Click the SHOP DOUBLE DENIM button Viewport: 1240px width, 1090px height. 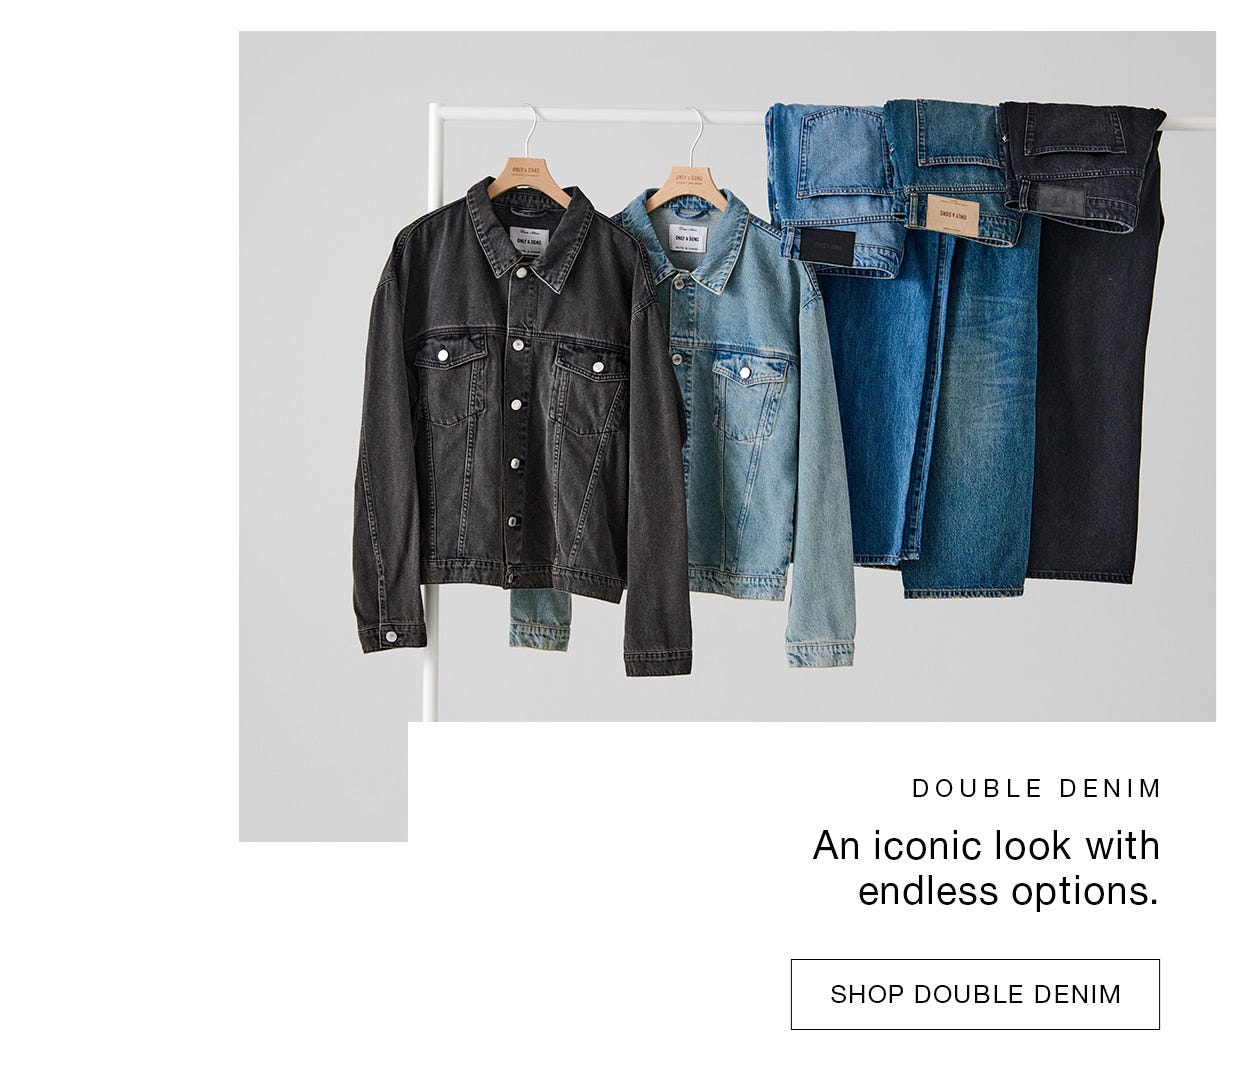pyautogui.click(x=975, y=994)
